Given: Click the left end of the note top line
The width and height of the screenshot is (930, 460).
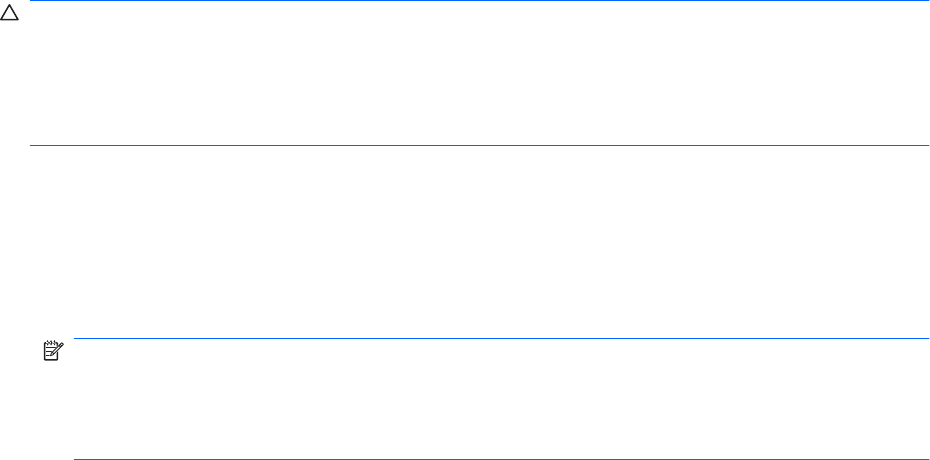Looking at the screenshot, I should (78, 338).
